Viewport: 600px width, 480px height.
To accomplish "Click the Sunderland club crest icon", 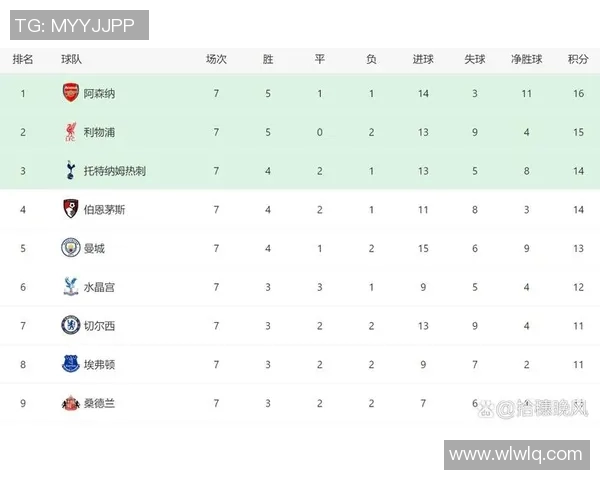I will (x=70, y=403).
